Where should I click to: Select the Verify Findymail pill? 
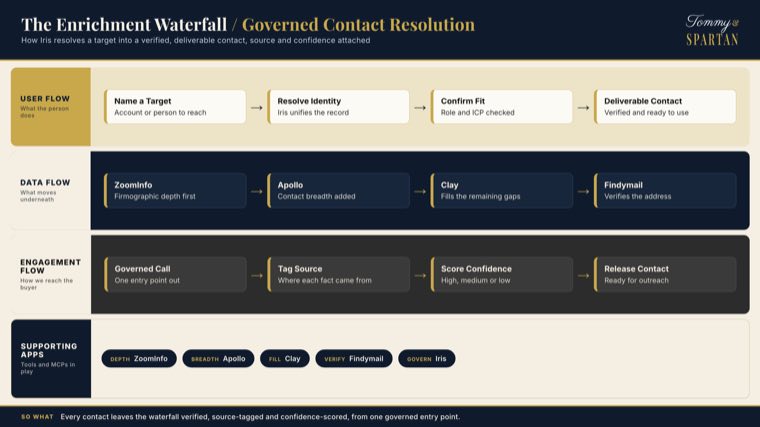pos(354,359)
